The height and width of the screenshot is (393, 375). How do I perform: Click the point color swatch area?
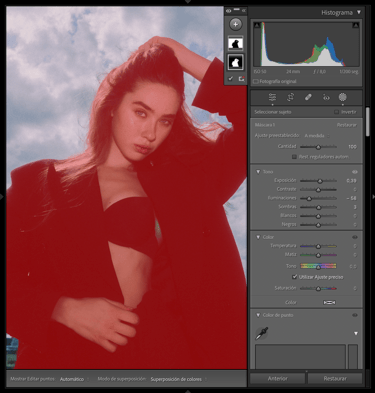point(300,356)
